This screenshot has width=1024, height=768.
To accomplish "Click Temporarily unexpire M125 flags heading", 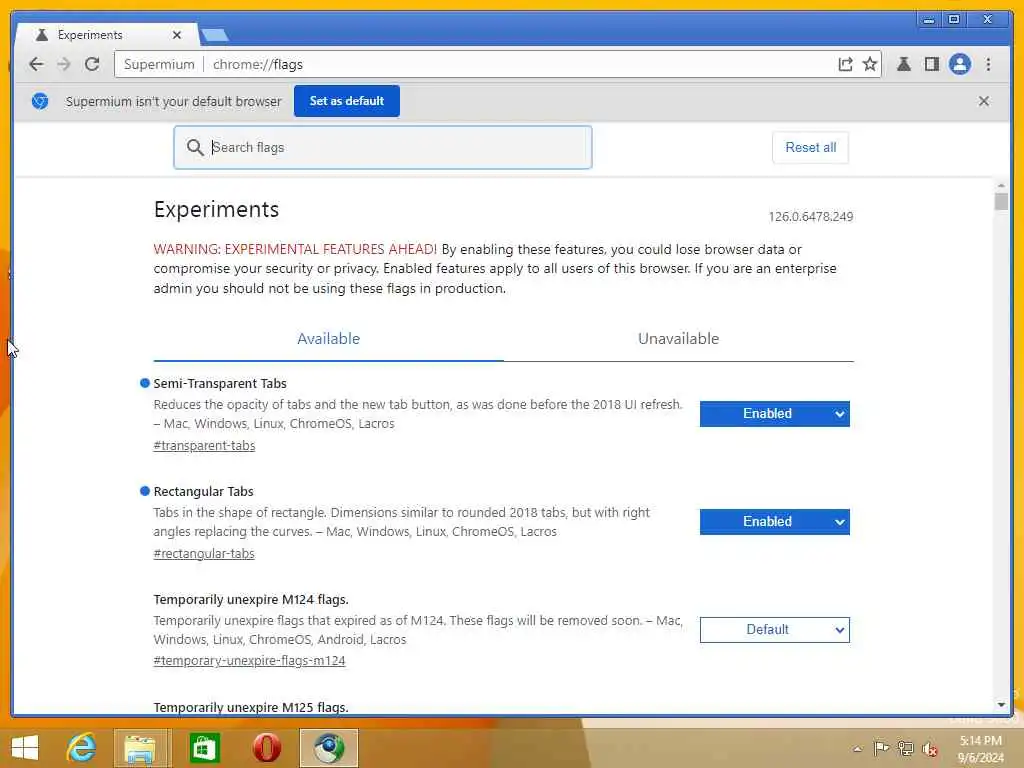I will click(x=251, y=707).
